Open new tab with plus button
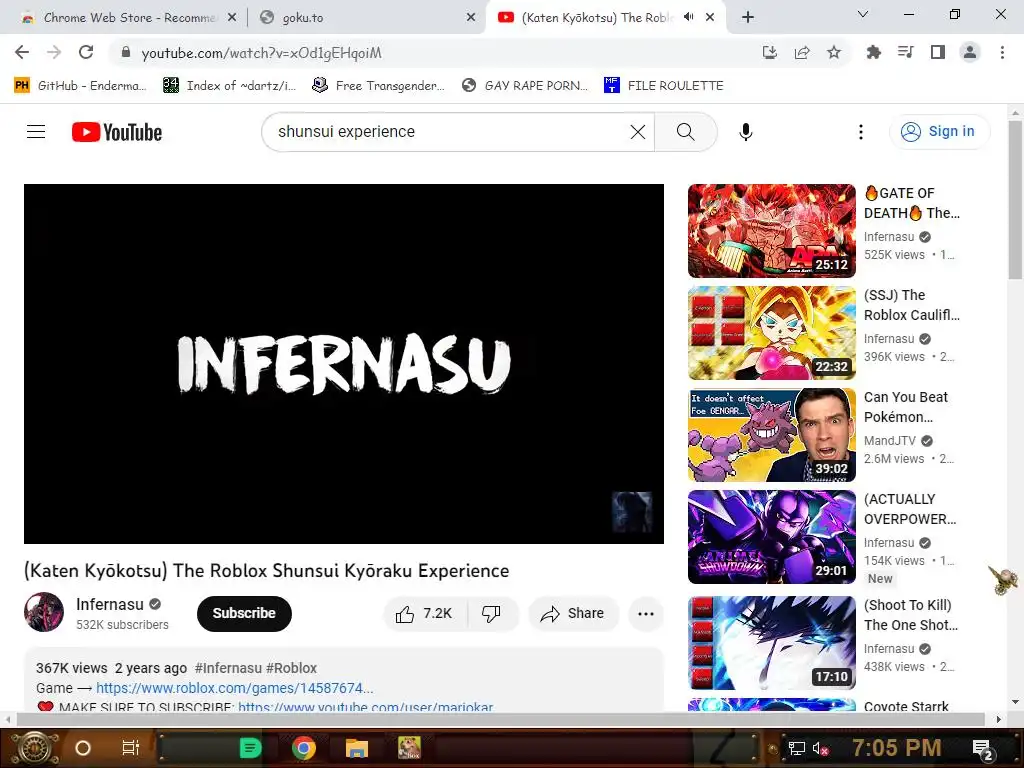This screenshot has width=1024, height=768. [748, 17]
